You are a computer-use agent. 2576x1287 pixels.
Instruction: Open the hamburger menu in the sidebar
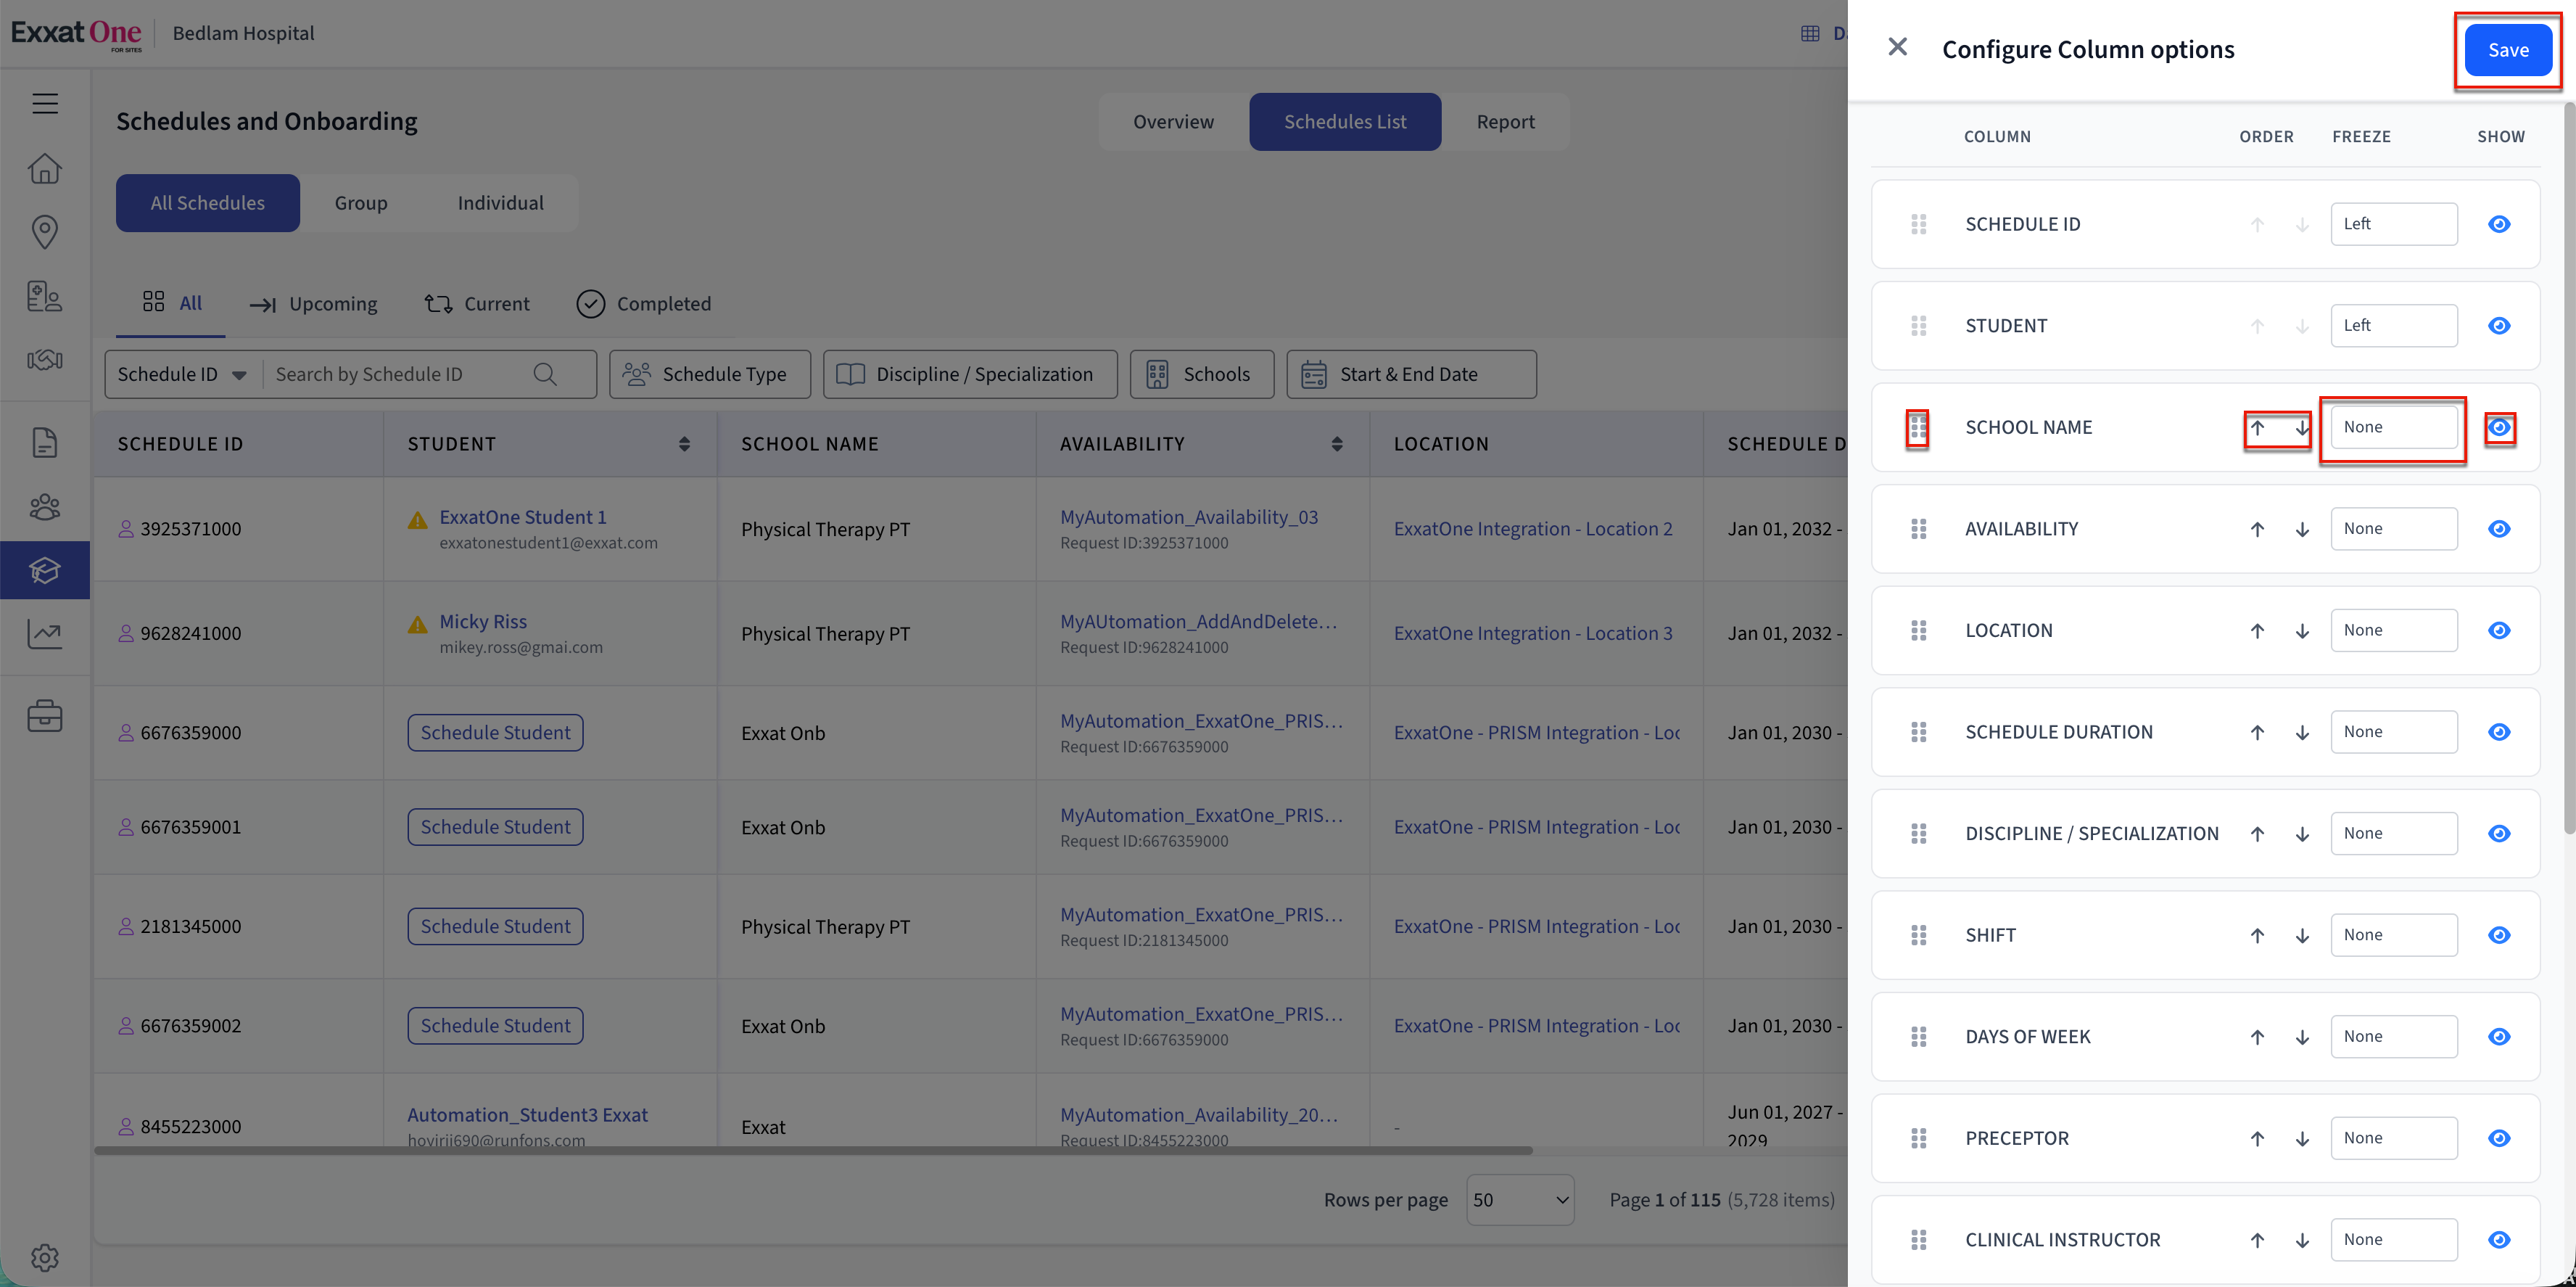tap(45, 103)
